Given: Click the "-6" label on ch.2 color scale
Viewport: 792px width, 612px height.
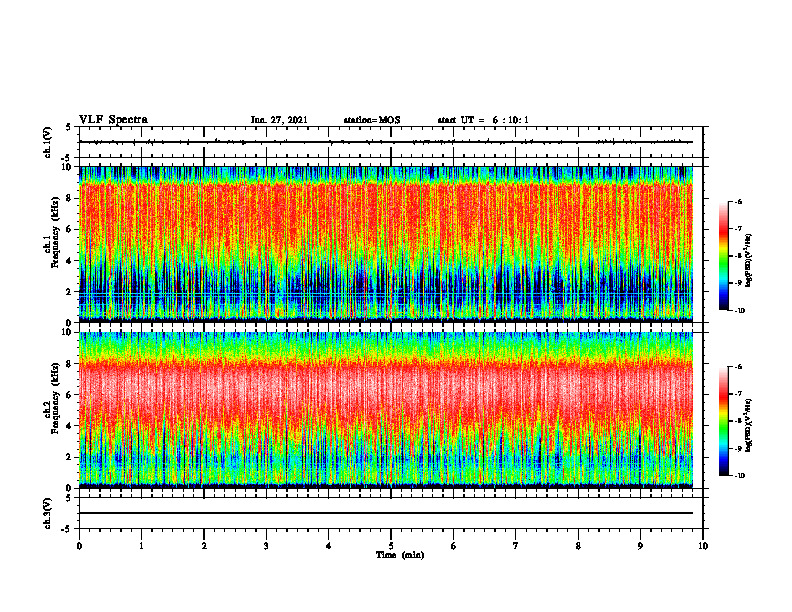Looking at the screenshot, I should tap(738, 367).
